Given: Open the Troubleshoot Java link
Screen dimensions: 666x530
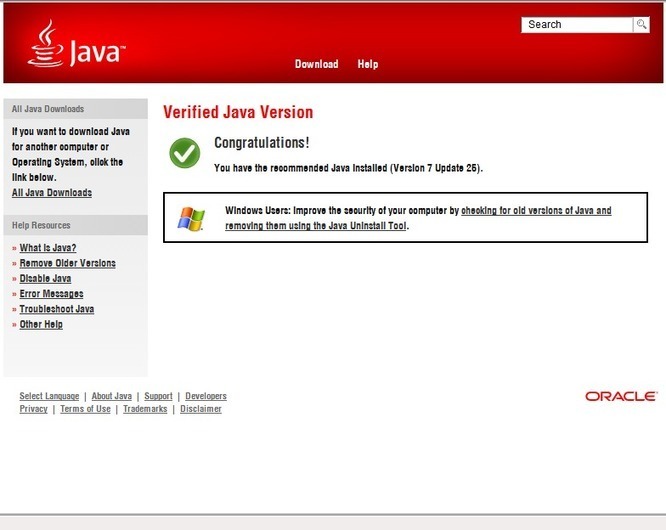Looking at the screenshot, I should tap(57, 309).
